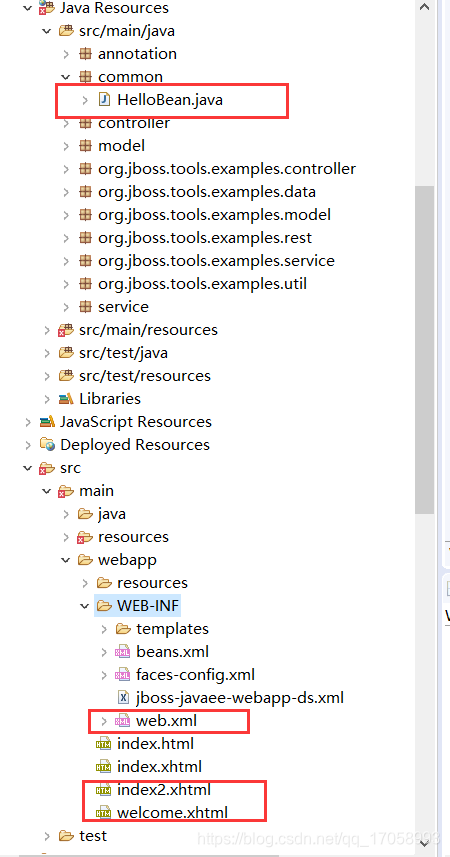Expand Deployed Resources node arrow

pyautogui.click(x=28, y=444)
